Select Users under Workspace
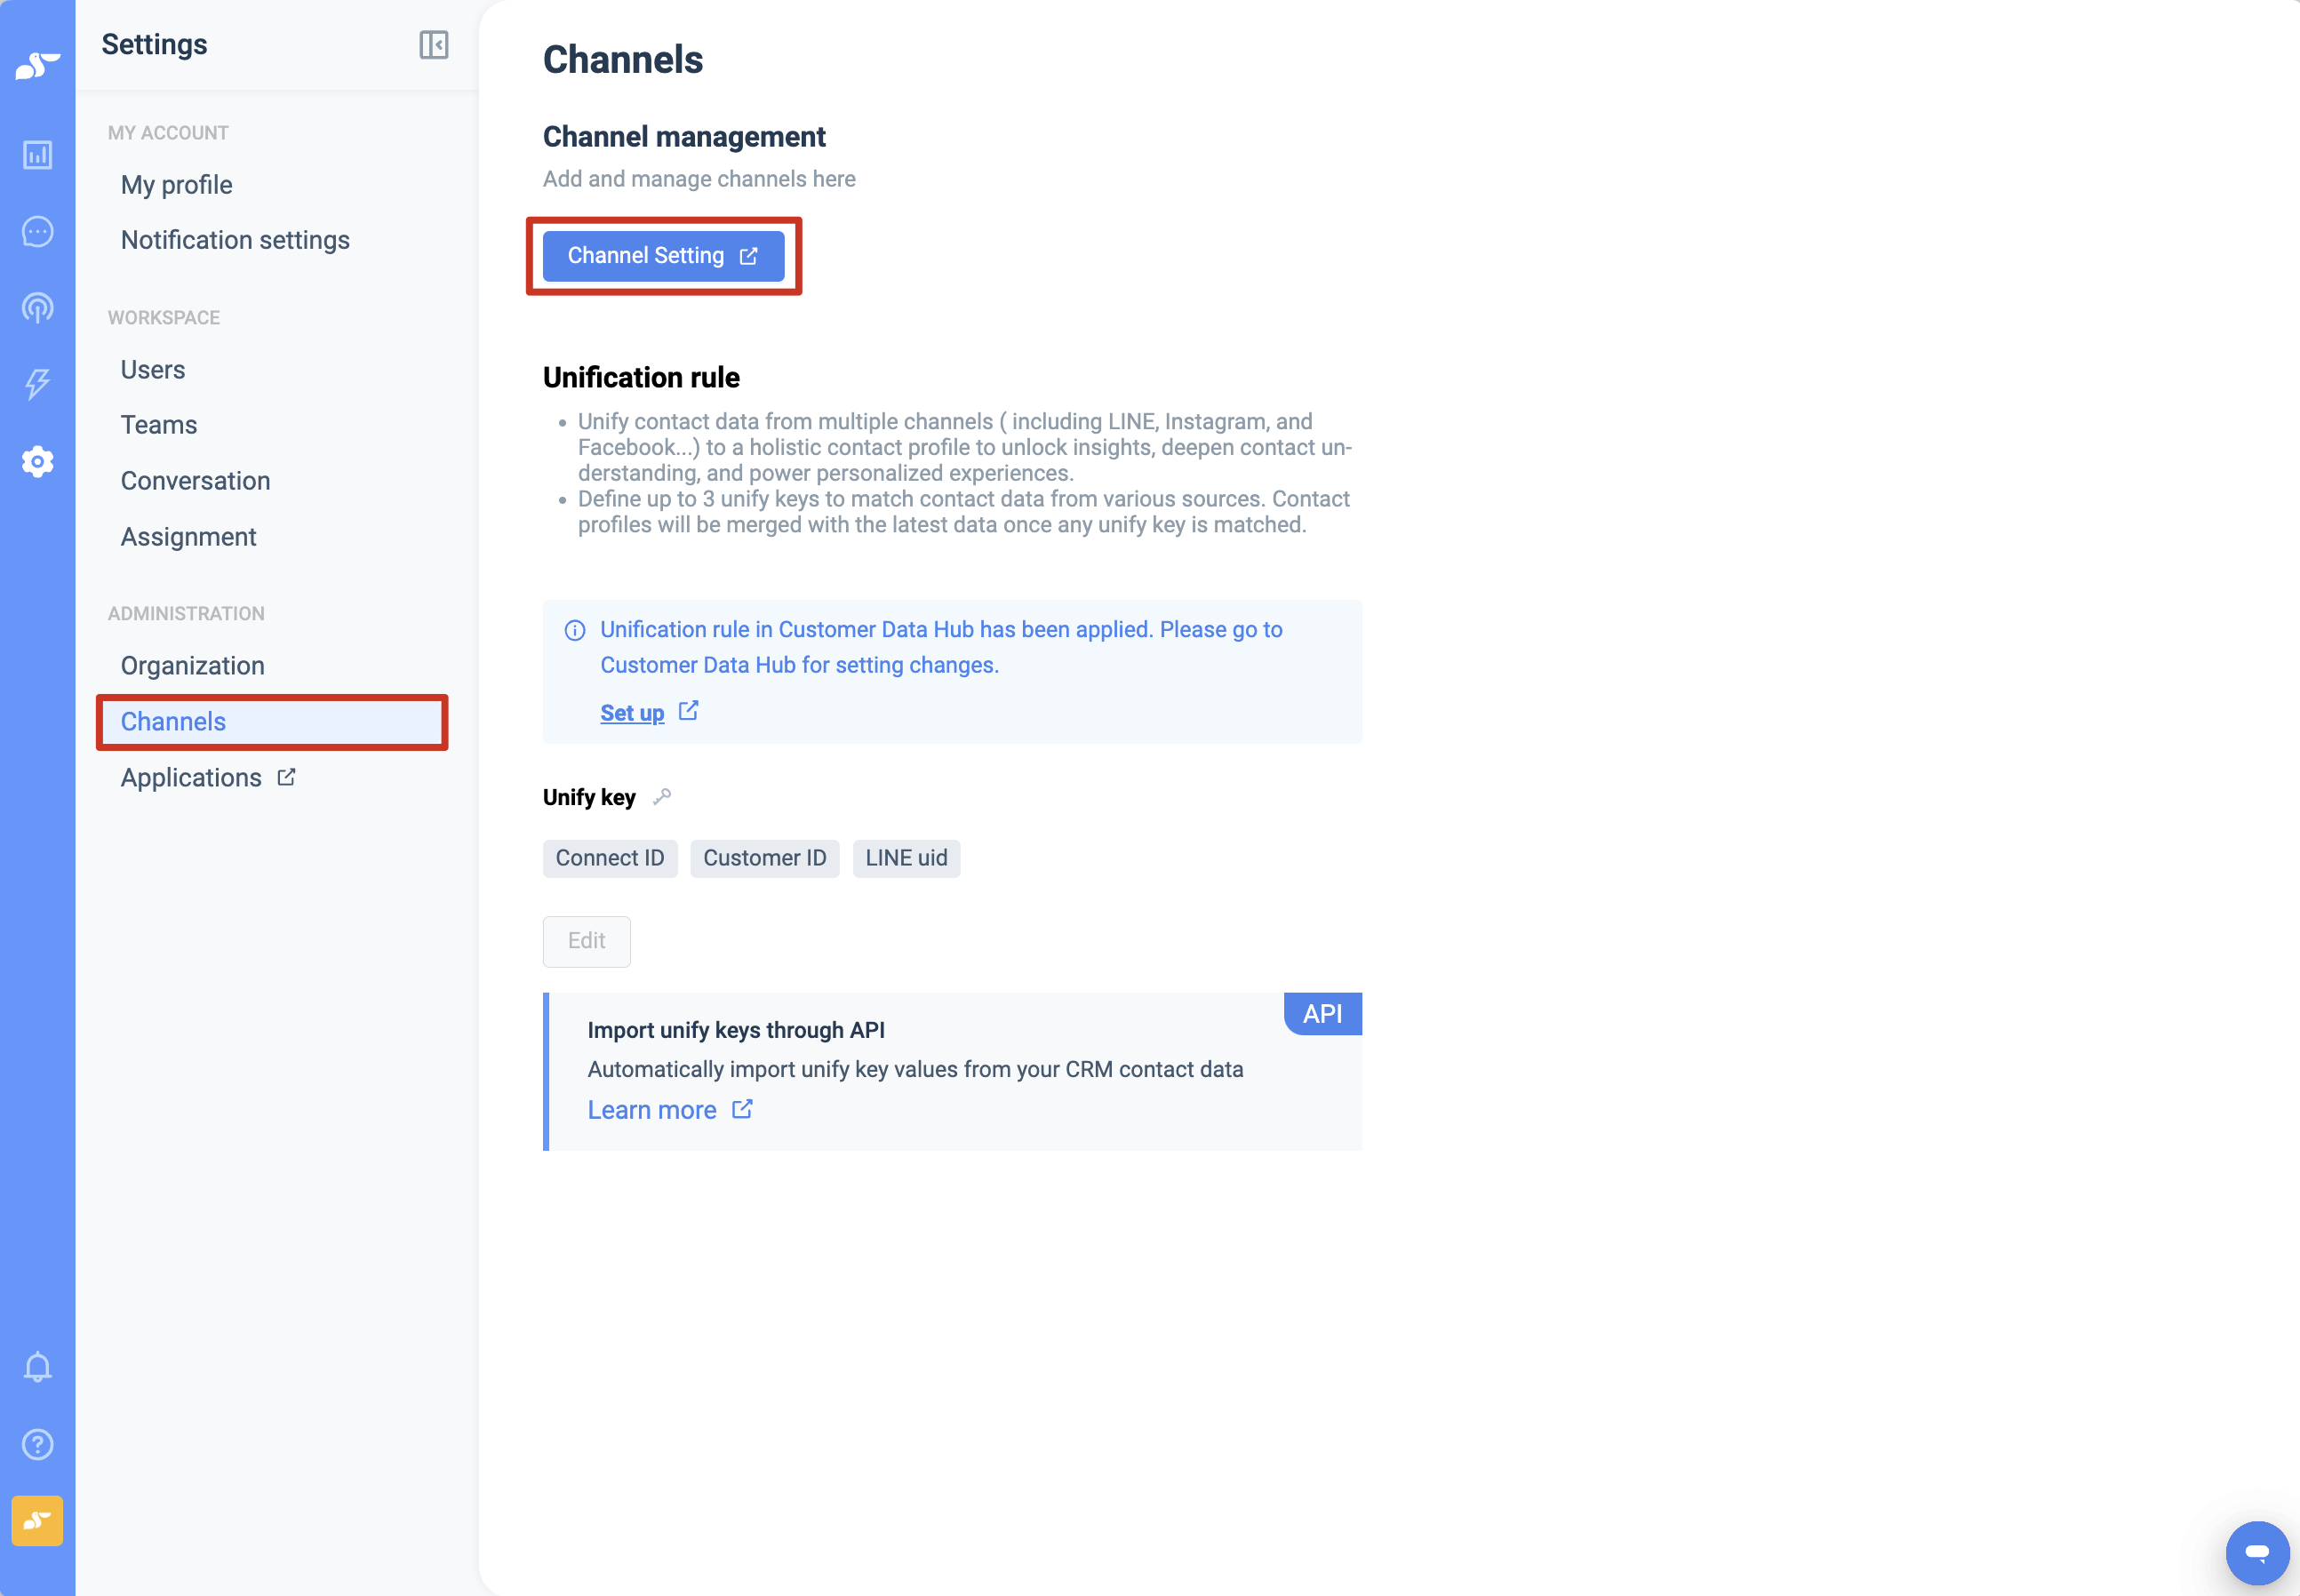Screen dimensions: 2300x1596 click(x=153, y=370)
